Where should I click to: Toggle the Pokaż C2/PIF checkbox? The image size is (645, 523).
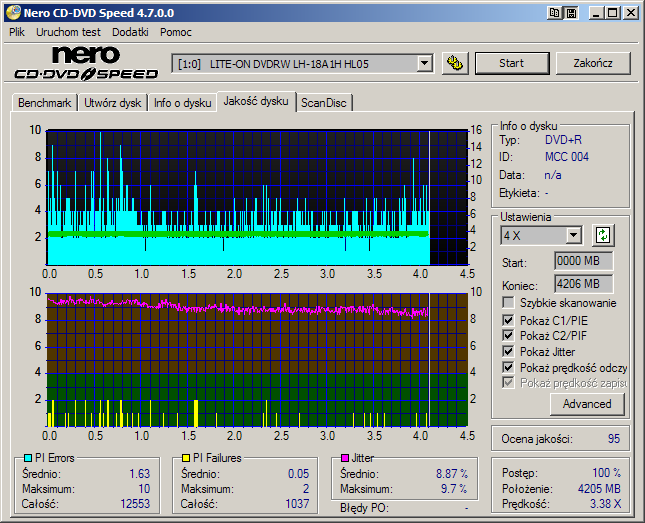508,335
